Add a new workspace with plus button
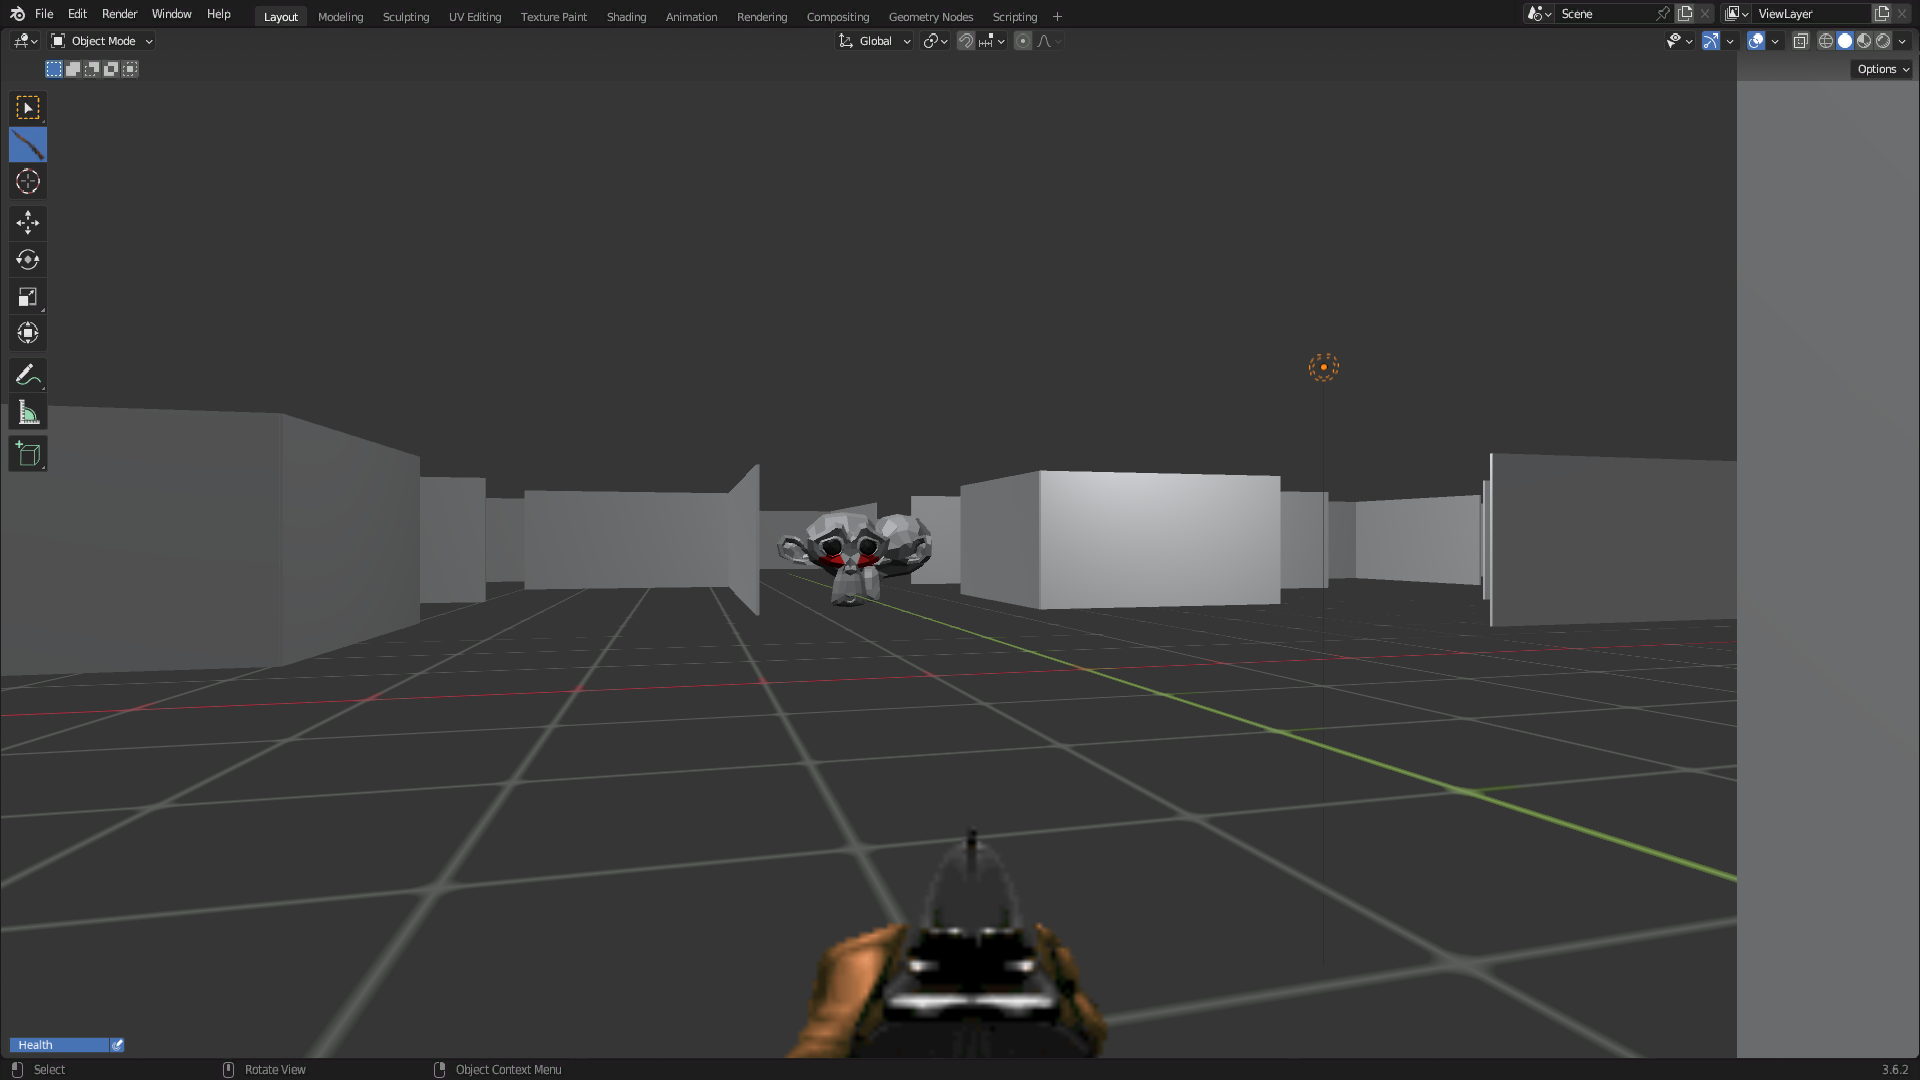Viewport: 1920px width, 1080px height. coord(1057,17)
